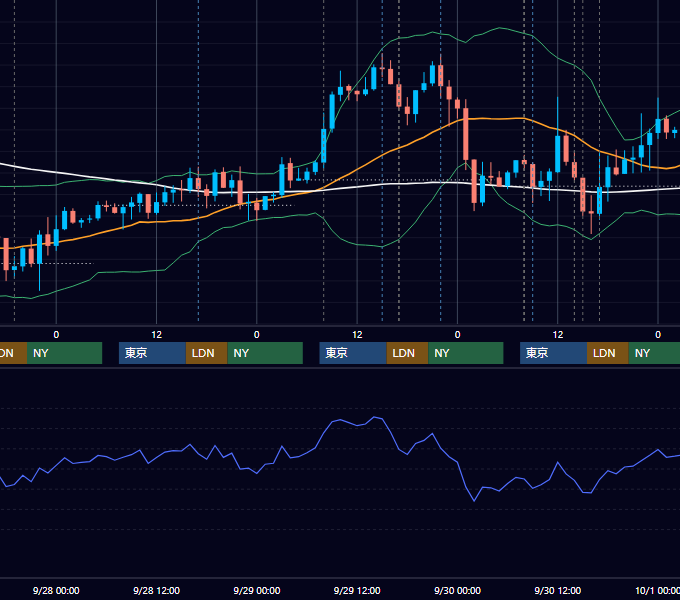Select the 9/30 00:00 date label
This screenshot has width=680, height=600.
pos(458,590)
